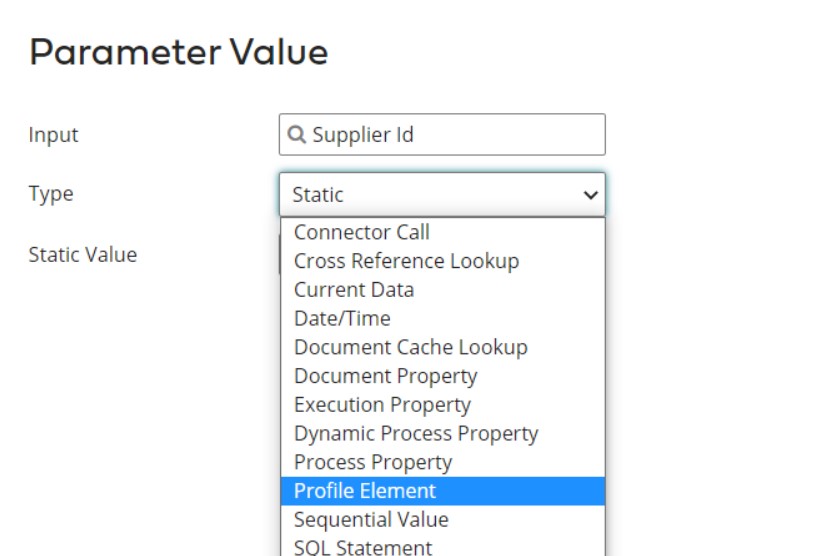
Task: Choose Sequential Value from the list
Action: click(x=371, y=520)
